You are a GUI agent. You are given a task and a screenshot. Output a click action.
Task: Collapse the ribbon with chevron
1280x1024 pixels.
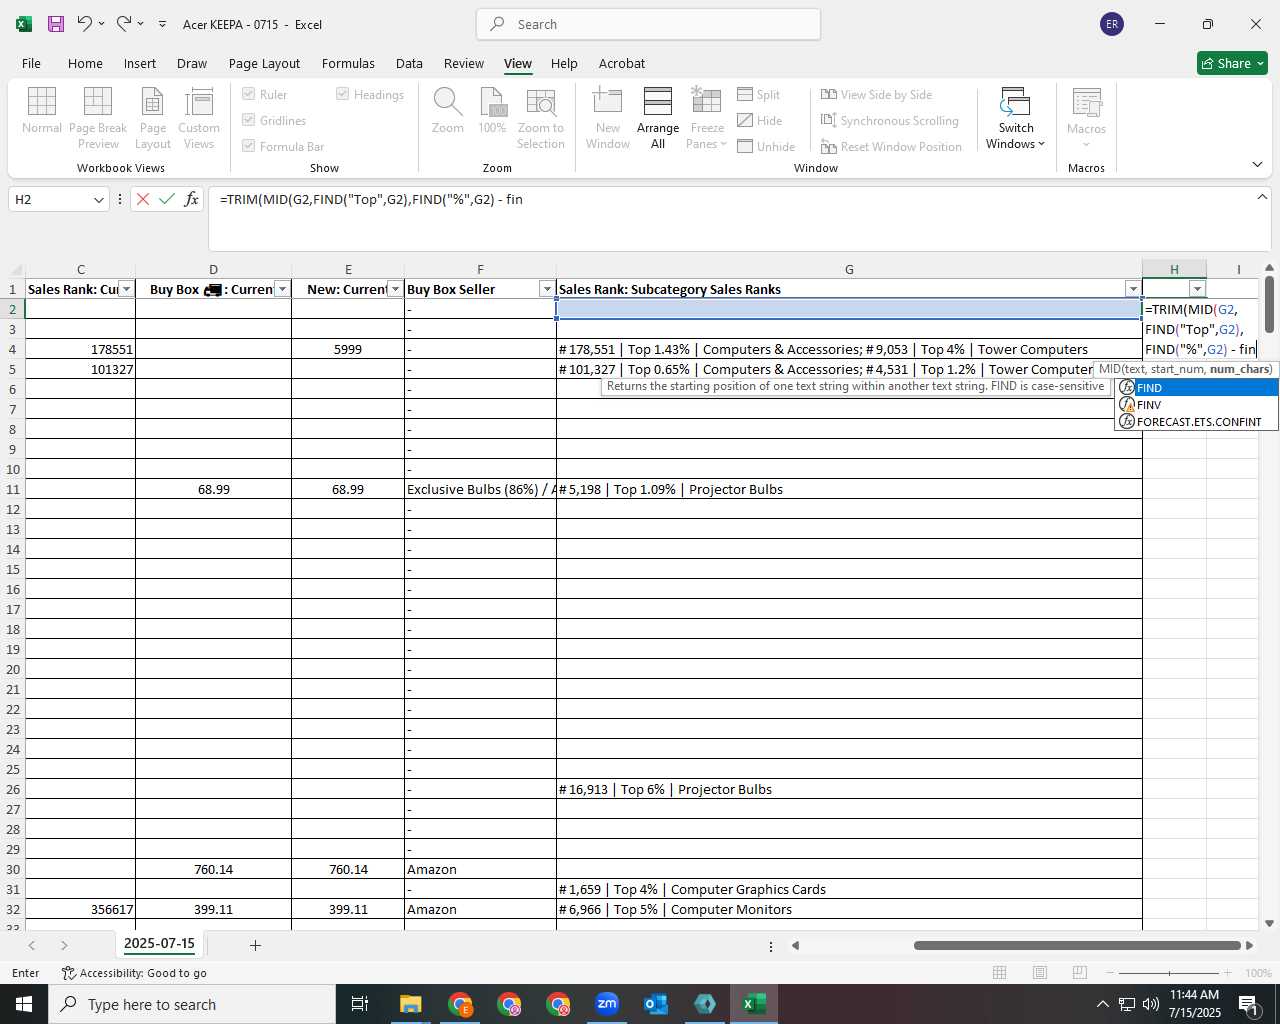(x=1257, y=164)
